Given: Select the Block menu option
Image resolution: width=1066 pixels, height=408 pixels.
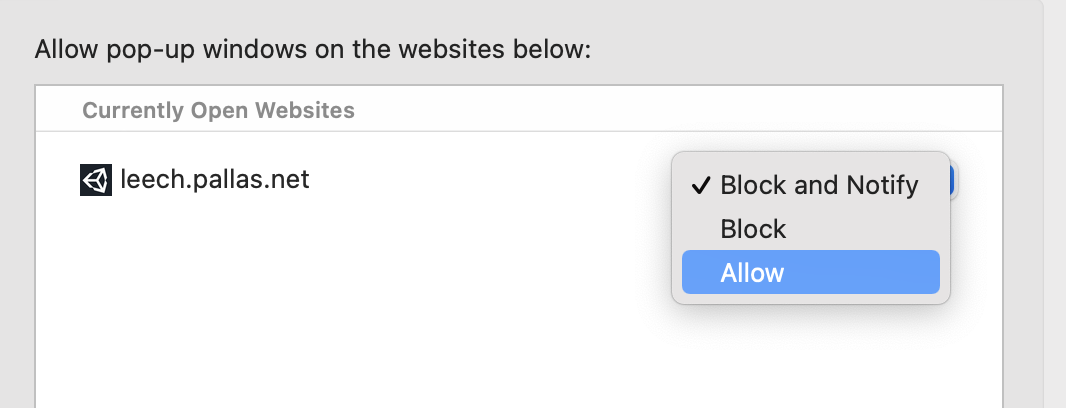Looking at the screenshot, I should [753, 229].
